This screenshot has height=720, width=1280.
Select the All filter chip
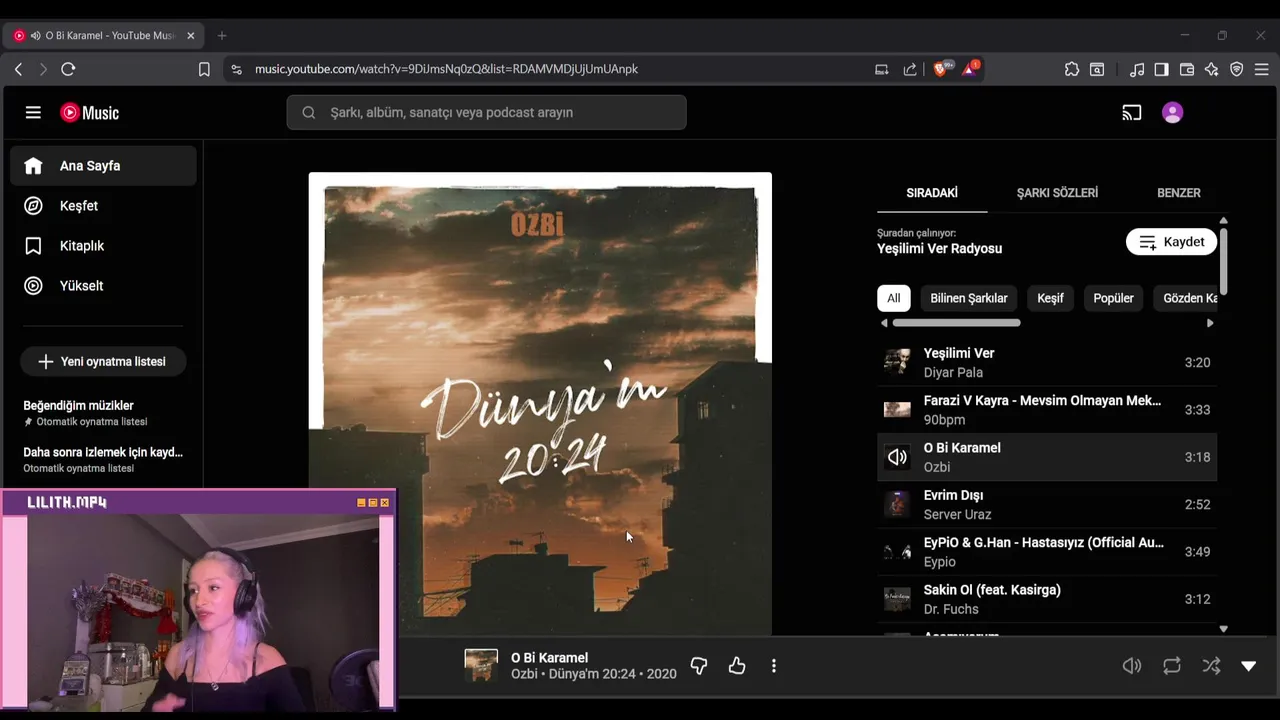pyautogui.click(x=894, y=298)
